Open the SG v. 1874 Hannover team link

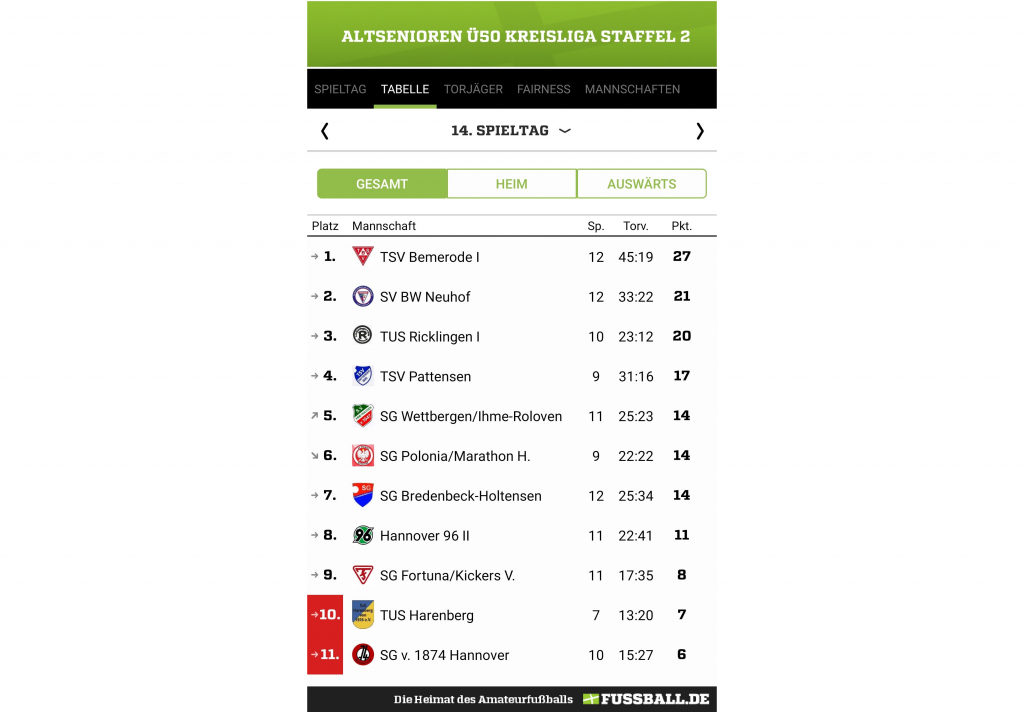(x=444, y=655)
